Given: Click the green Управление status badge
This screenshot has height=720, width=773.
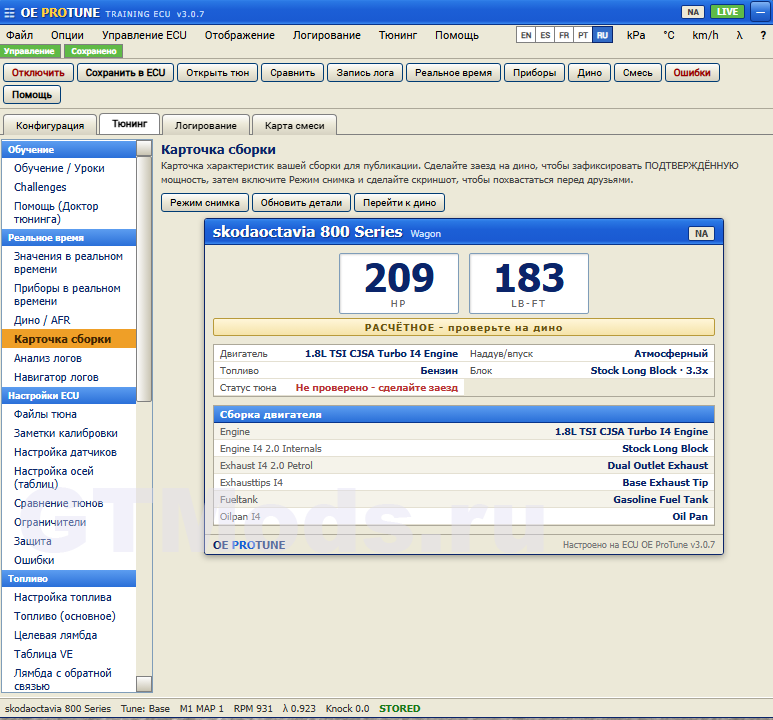Looking at the screenshot, I should 30,51.
